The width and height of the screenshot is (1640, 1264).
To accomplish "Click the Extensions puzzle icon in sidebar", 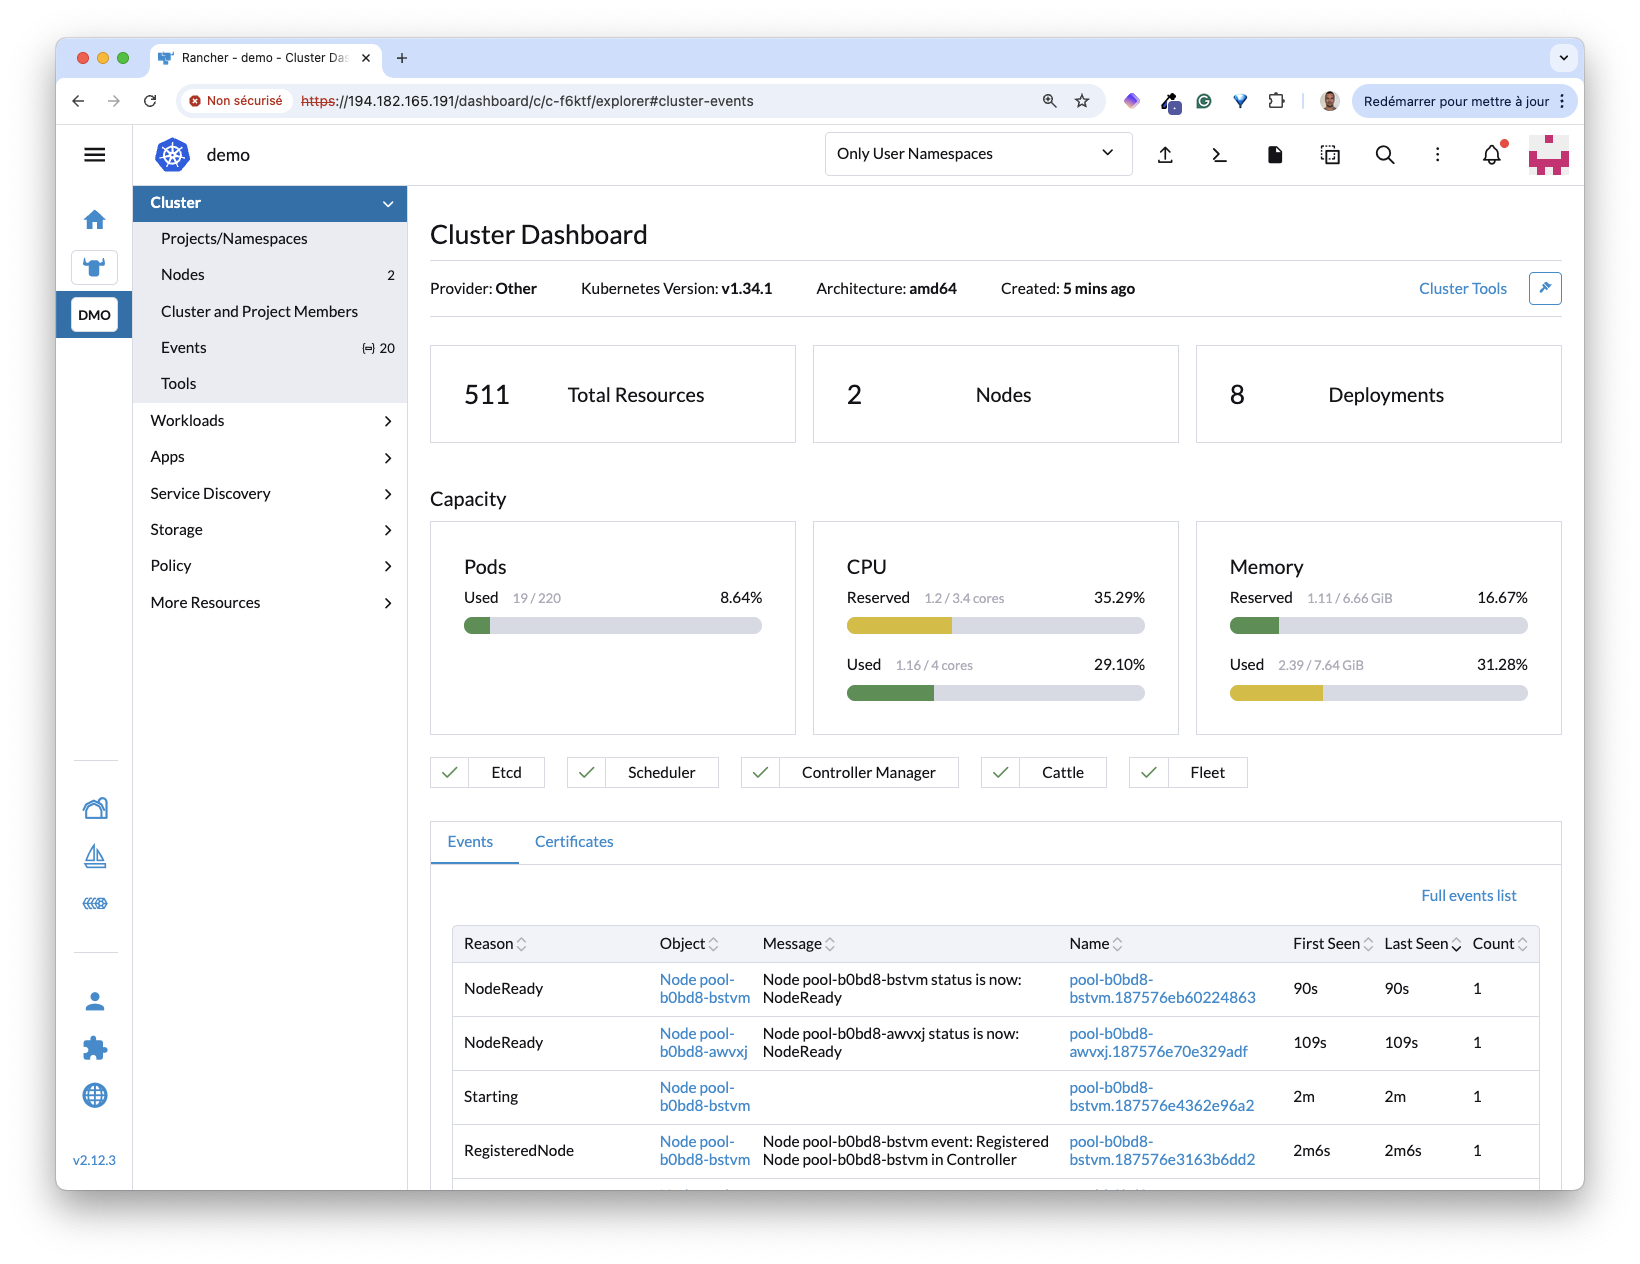I will coord(95,1048).
